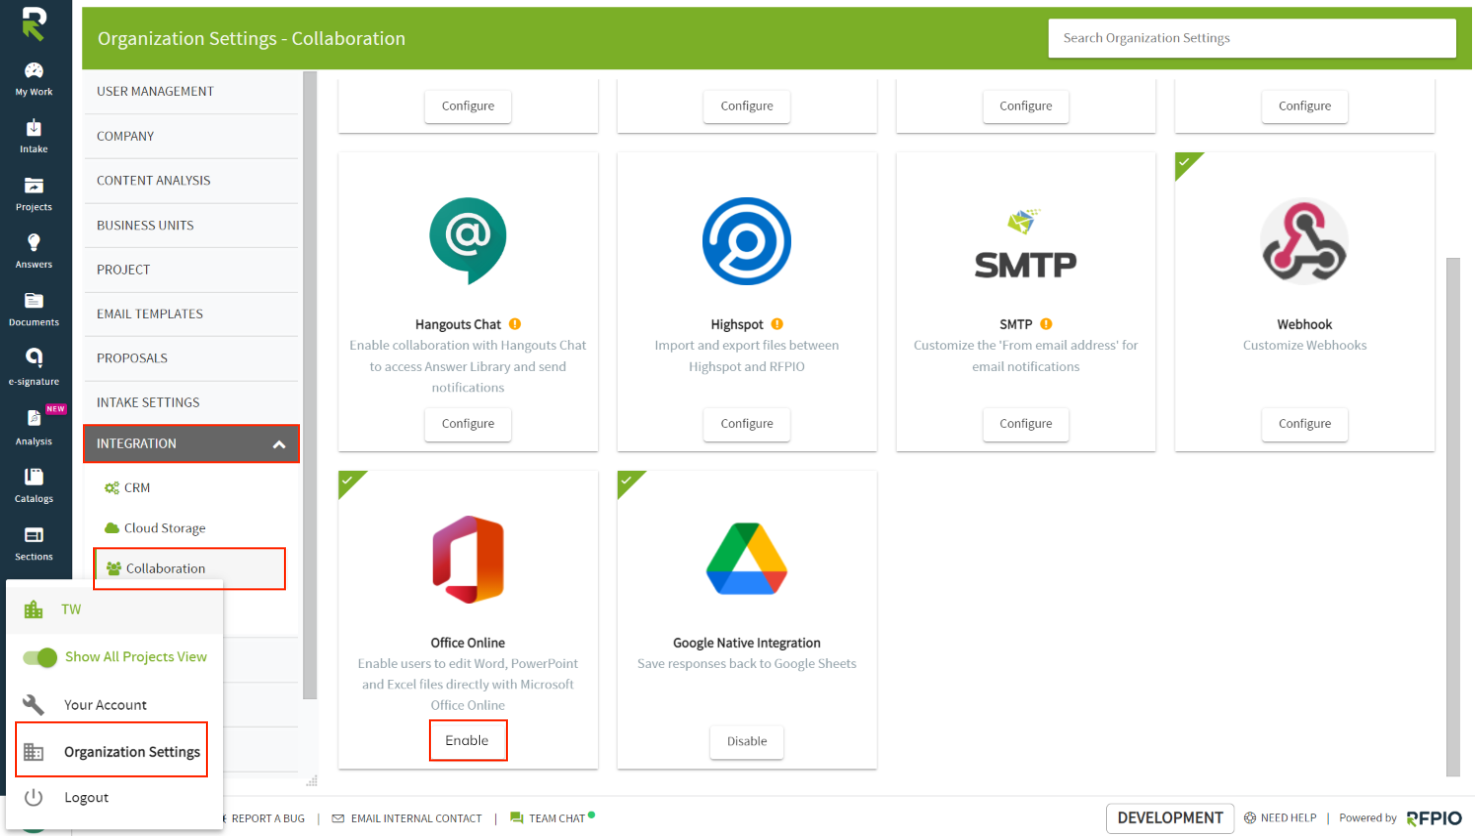
Task: Open the Answers lightbulb icon
Action: 34,243
